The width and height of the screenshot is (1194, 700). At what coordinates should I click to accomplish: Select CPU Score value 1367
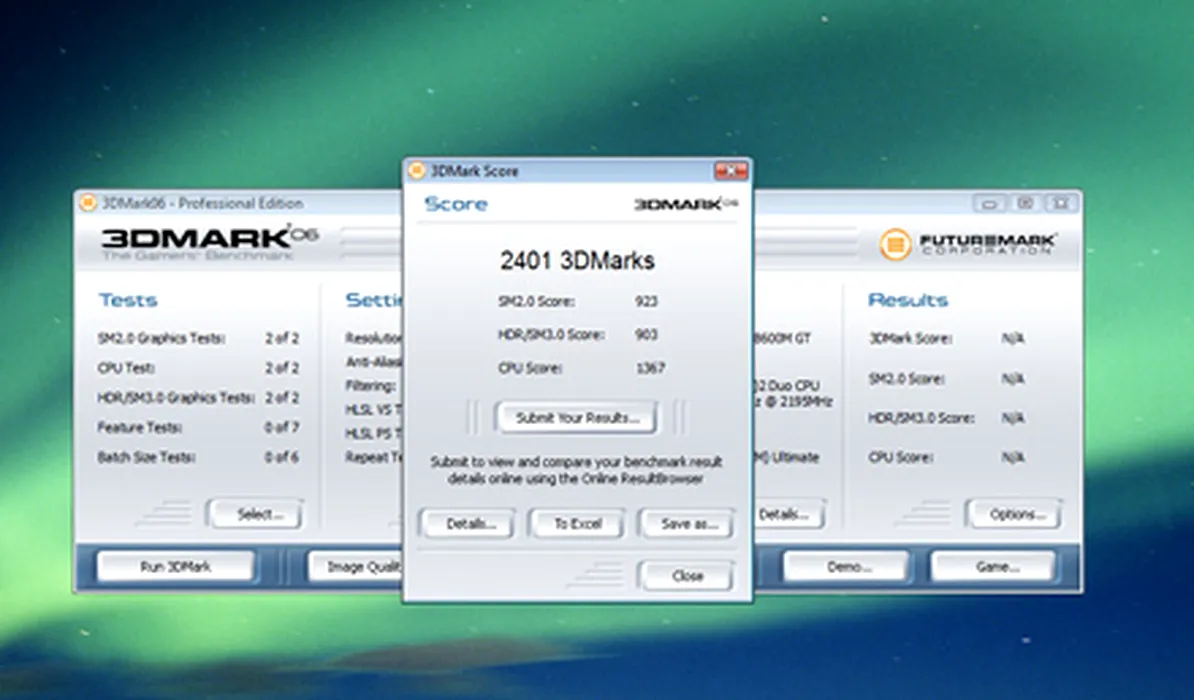pos(650,368)
